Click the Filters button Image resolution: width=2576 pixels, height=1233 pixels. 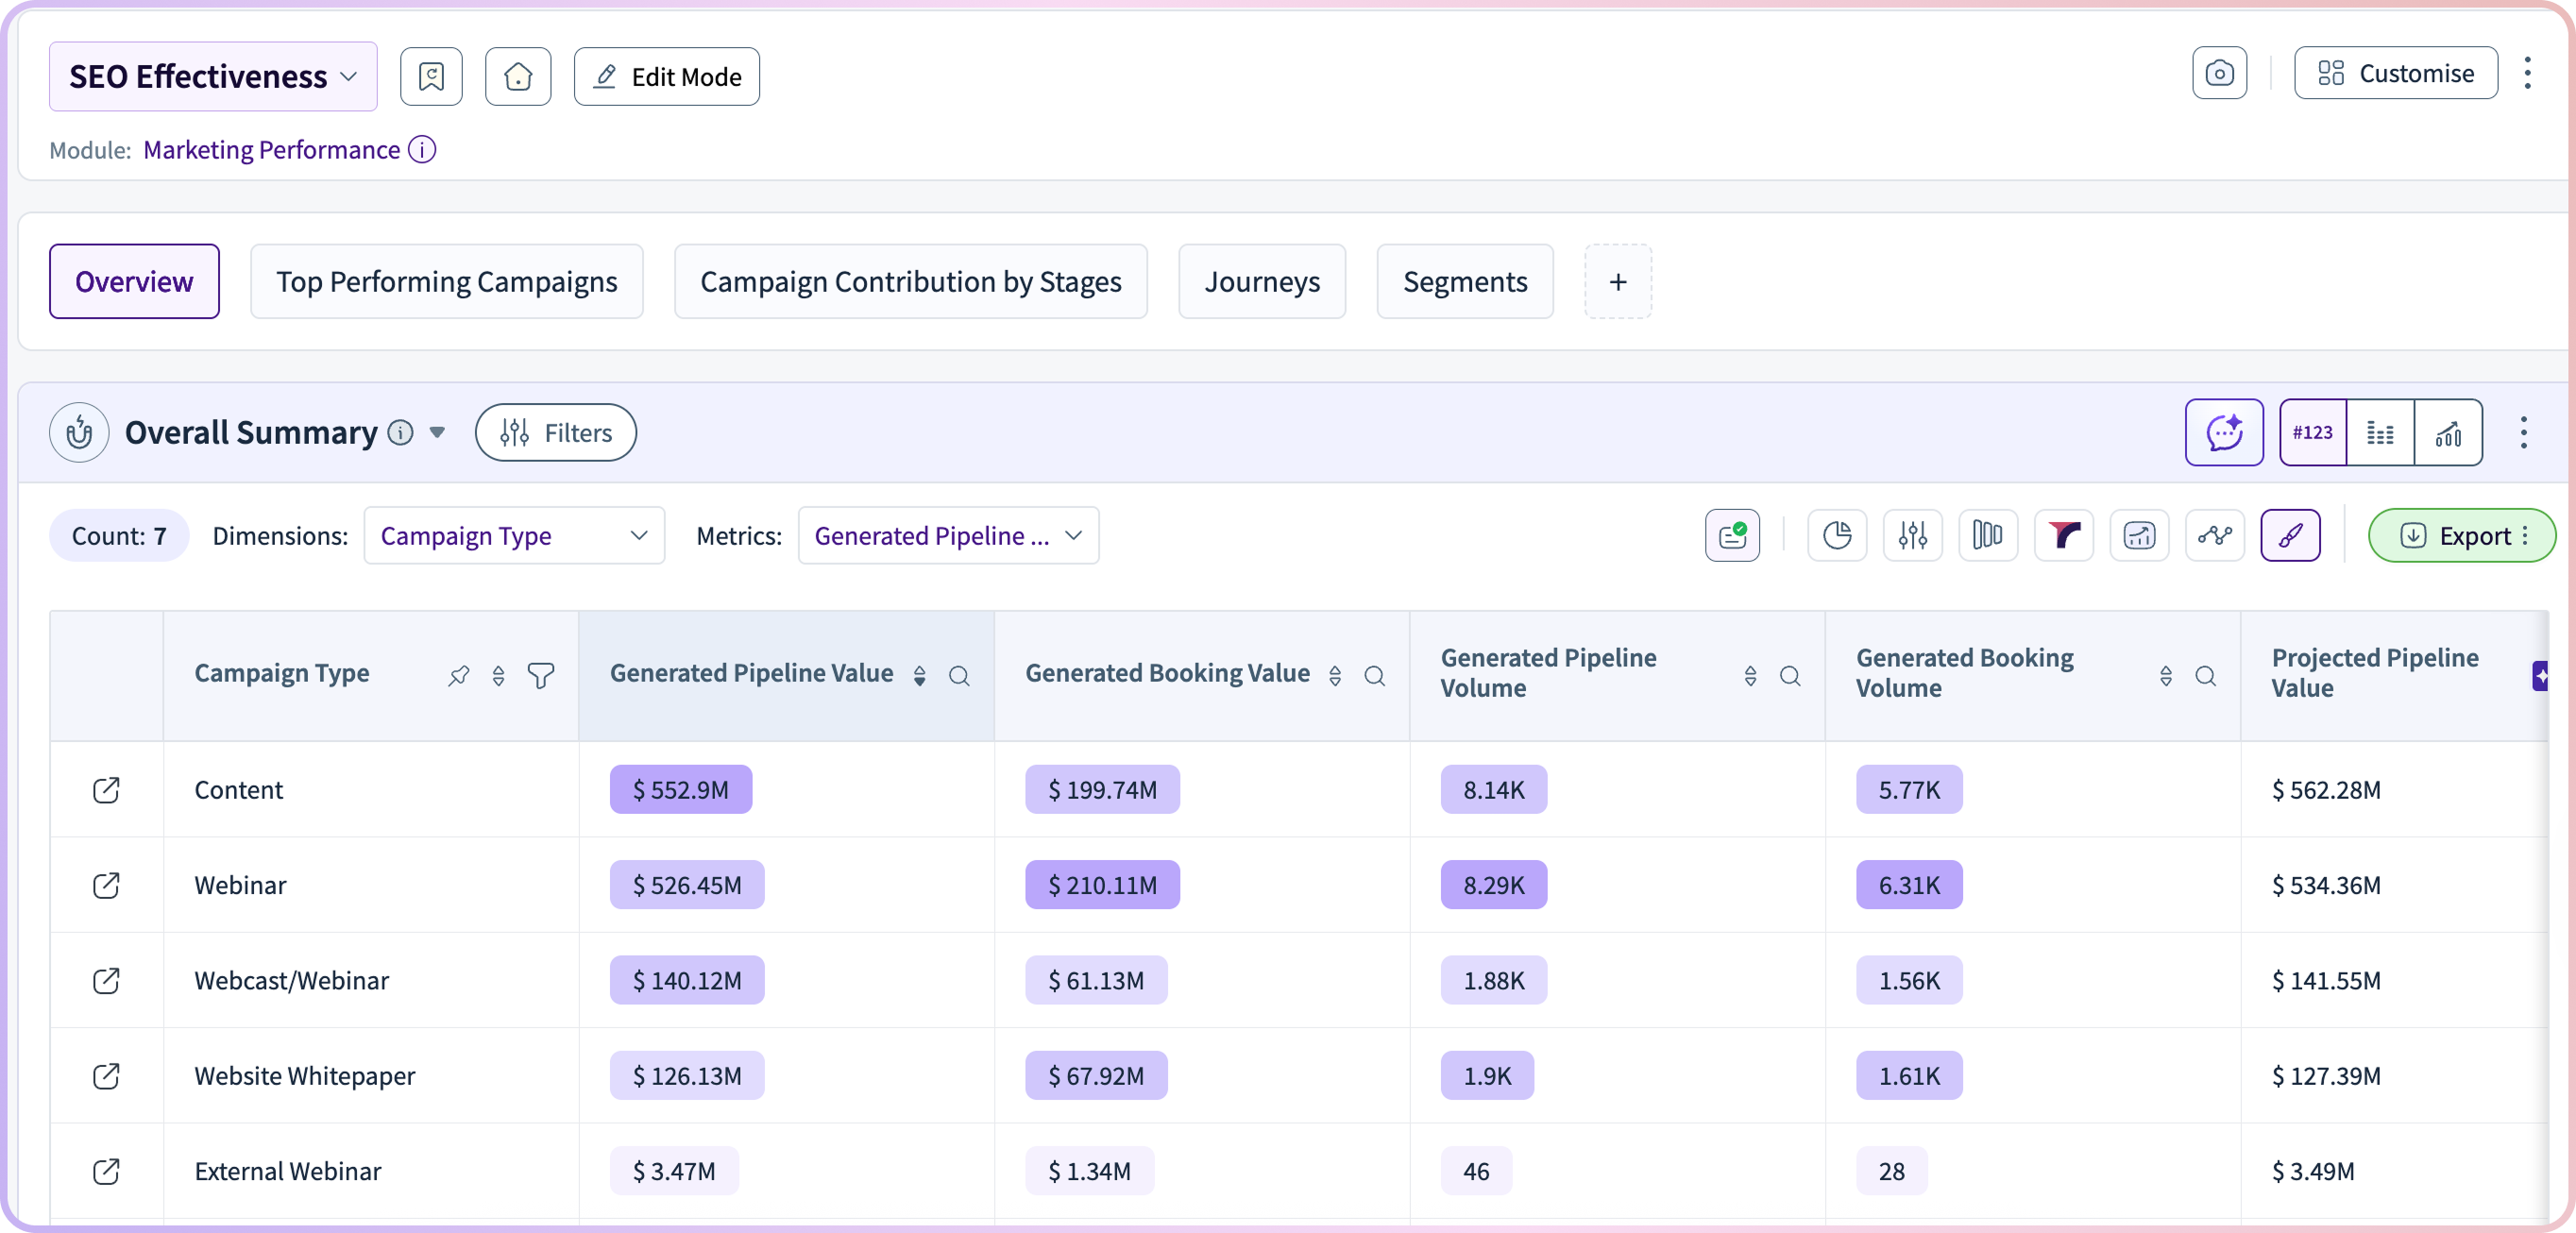pos(556,433)
